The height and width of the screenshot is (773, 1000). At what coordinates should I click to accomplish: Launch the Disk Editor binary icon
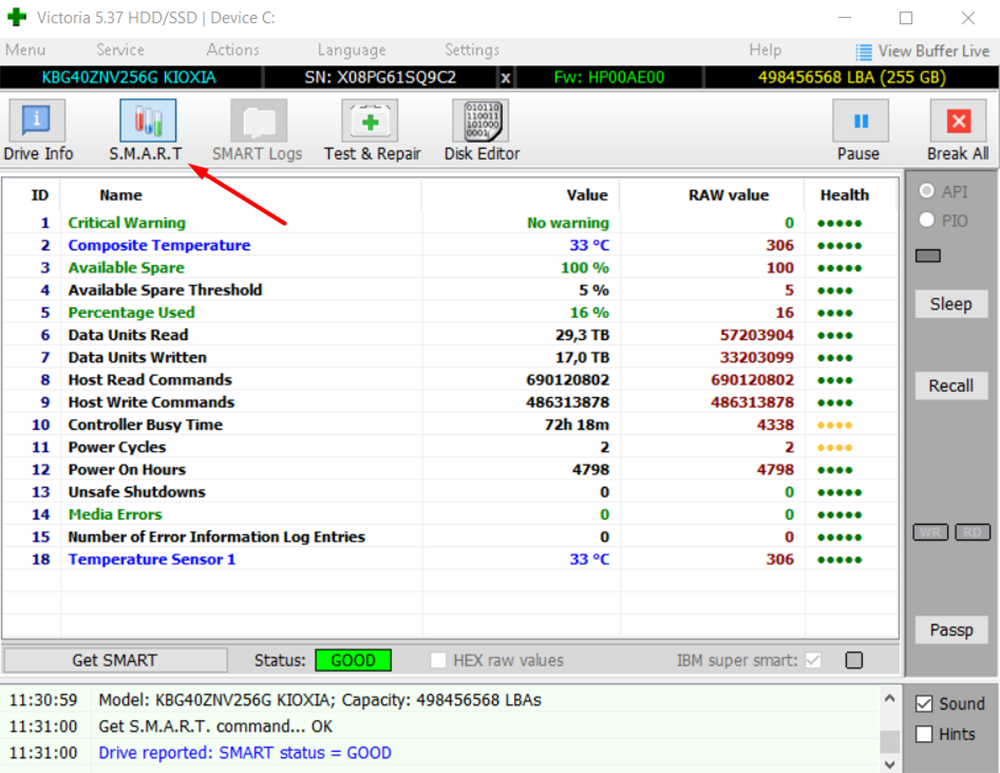coord(482,121)
